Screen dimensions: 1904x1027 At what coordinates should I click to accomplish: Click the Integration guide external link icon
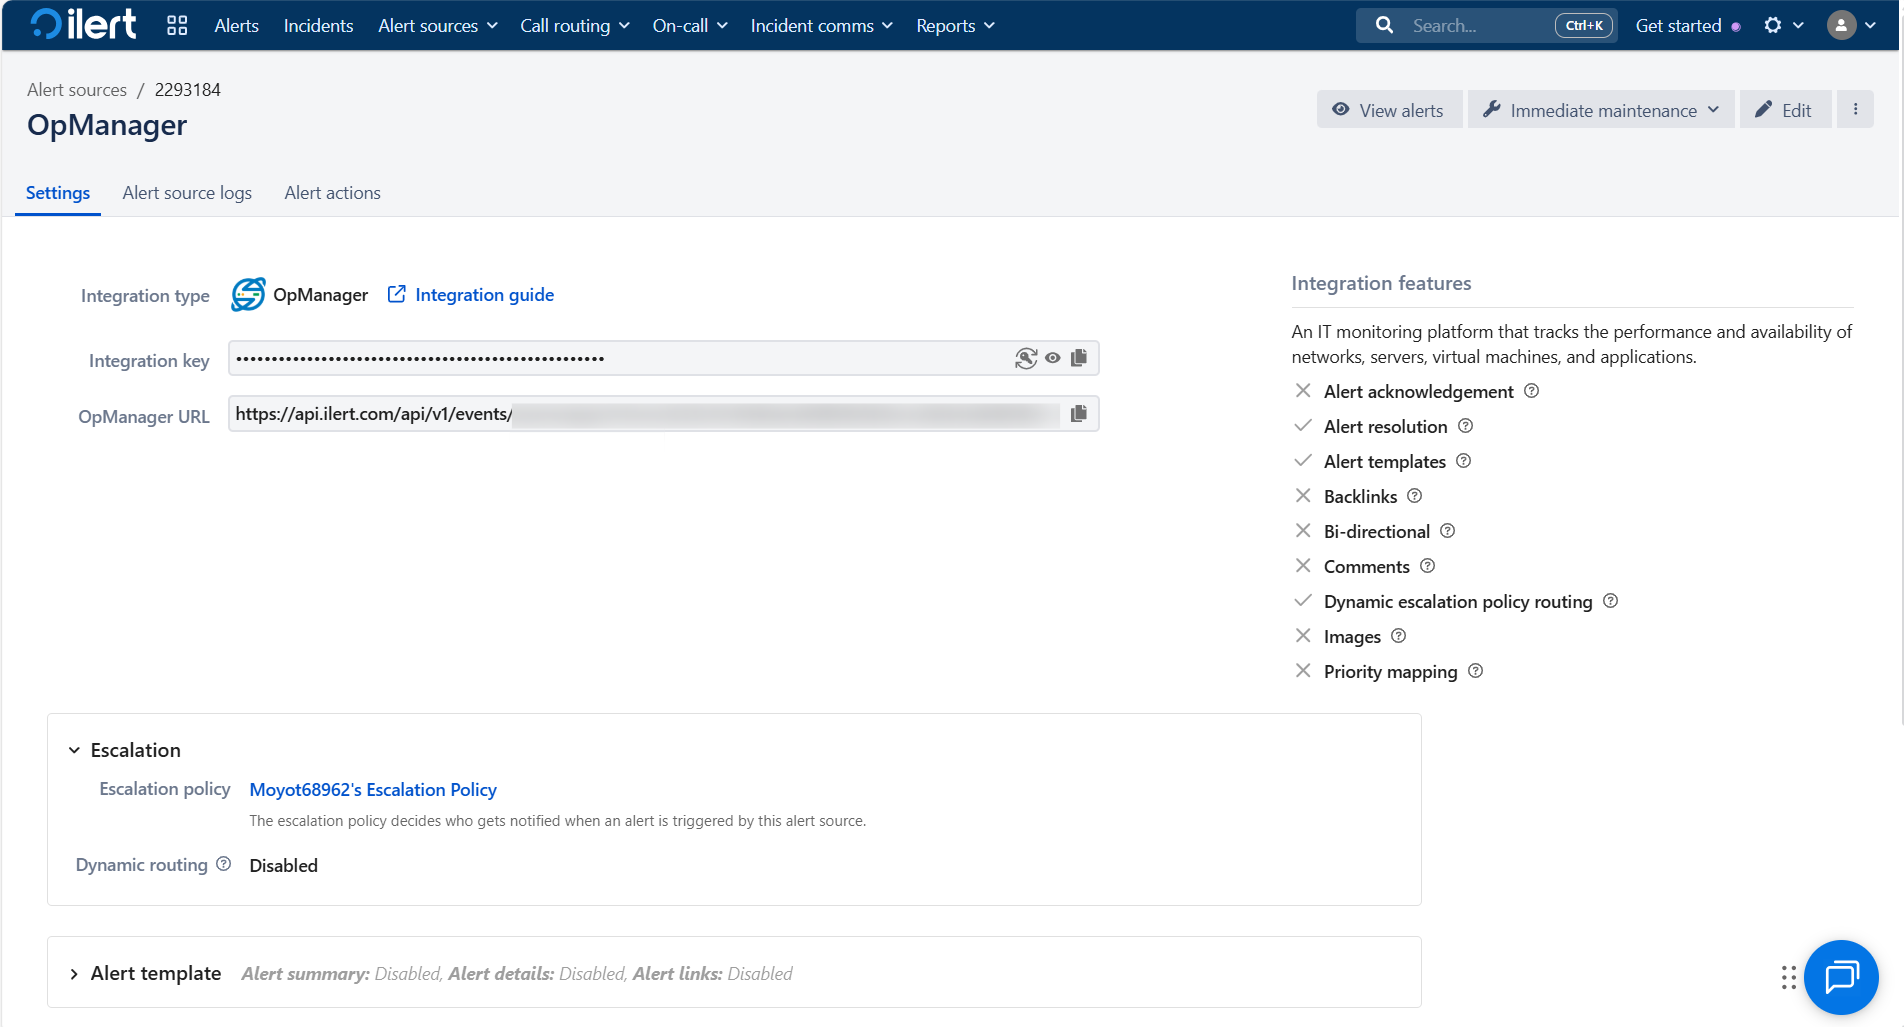397,294
